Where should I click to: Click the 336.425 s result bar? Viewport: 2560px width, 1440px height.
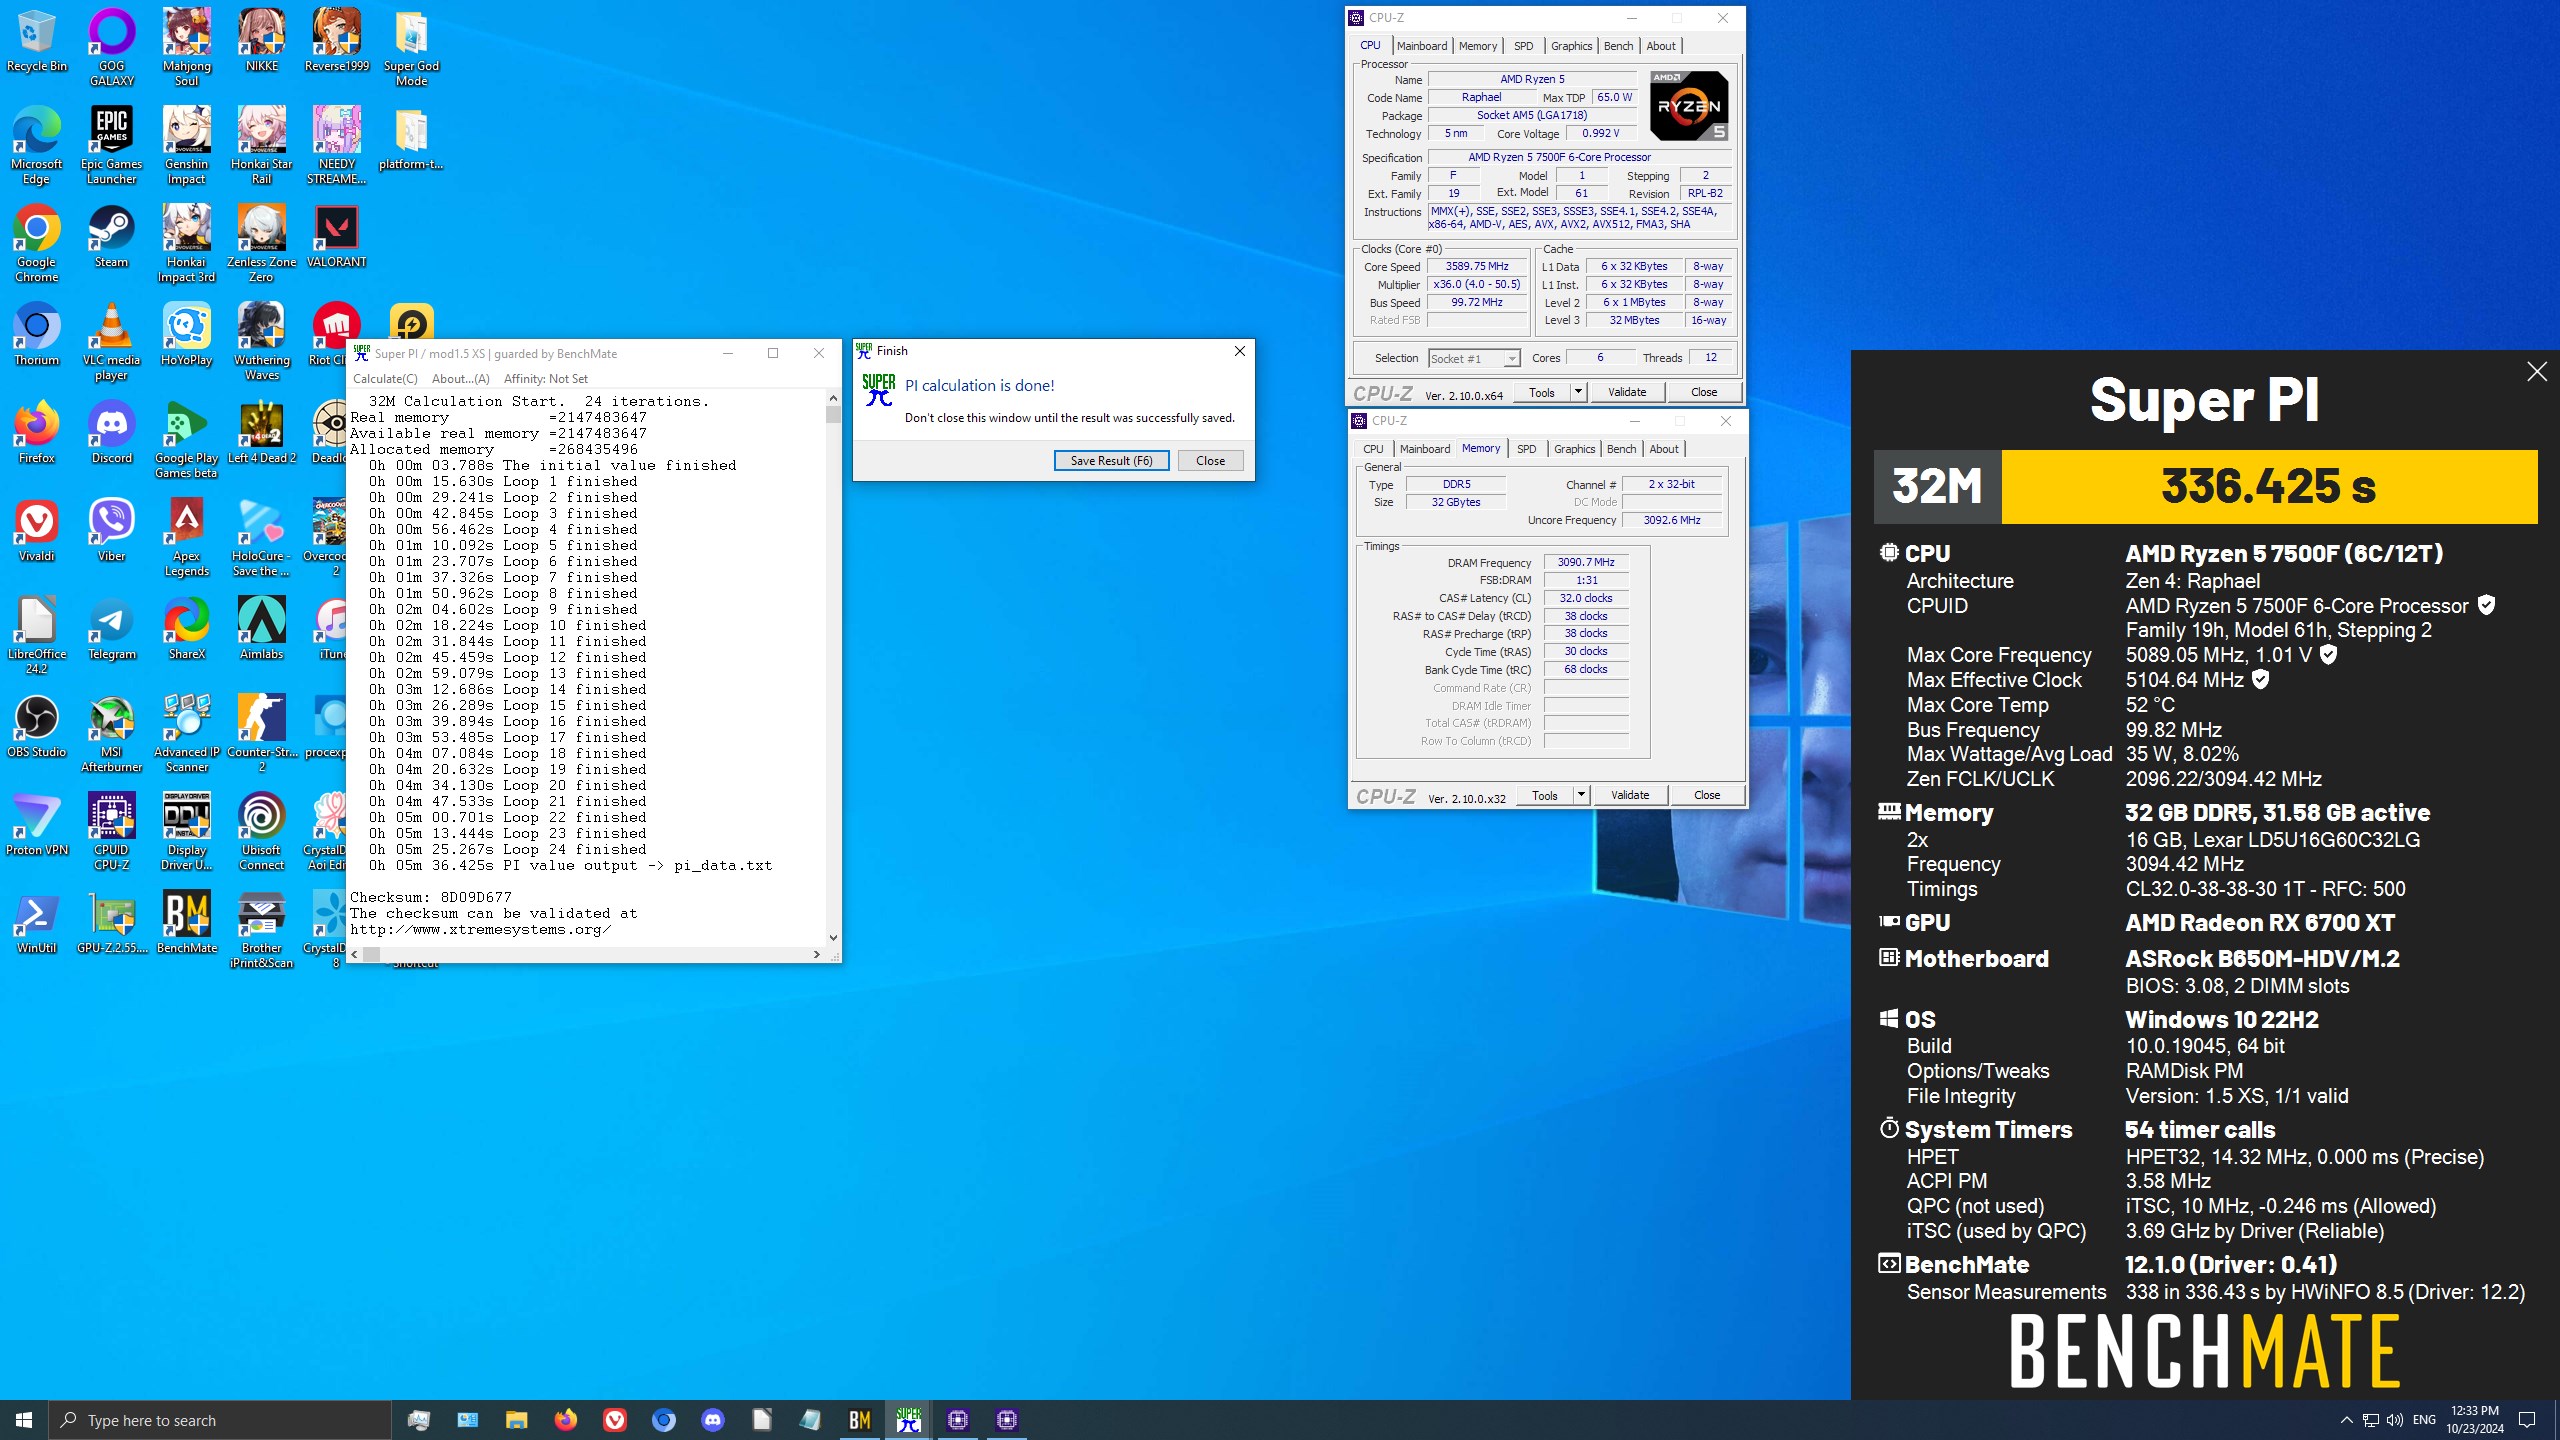click(x=2269, y=487)
